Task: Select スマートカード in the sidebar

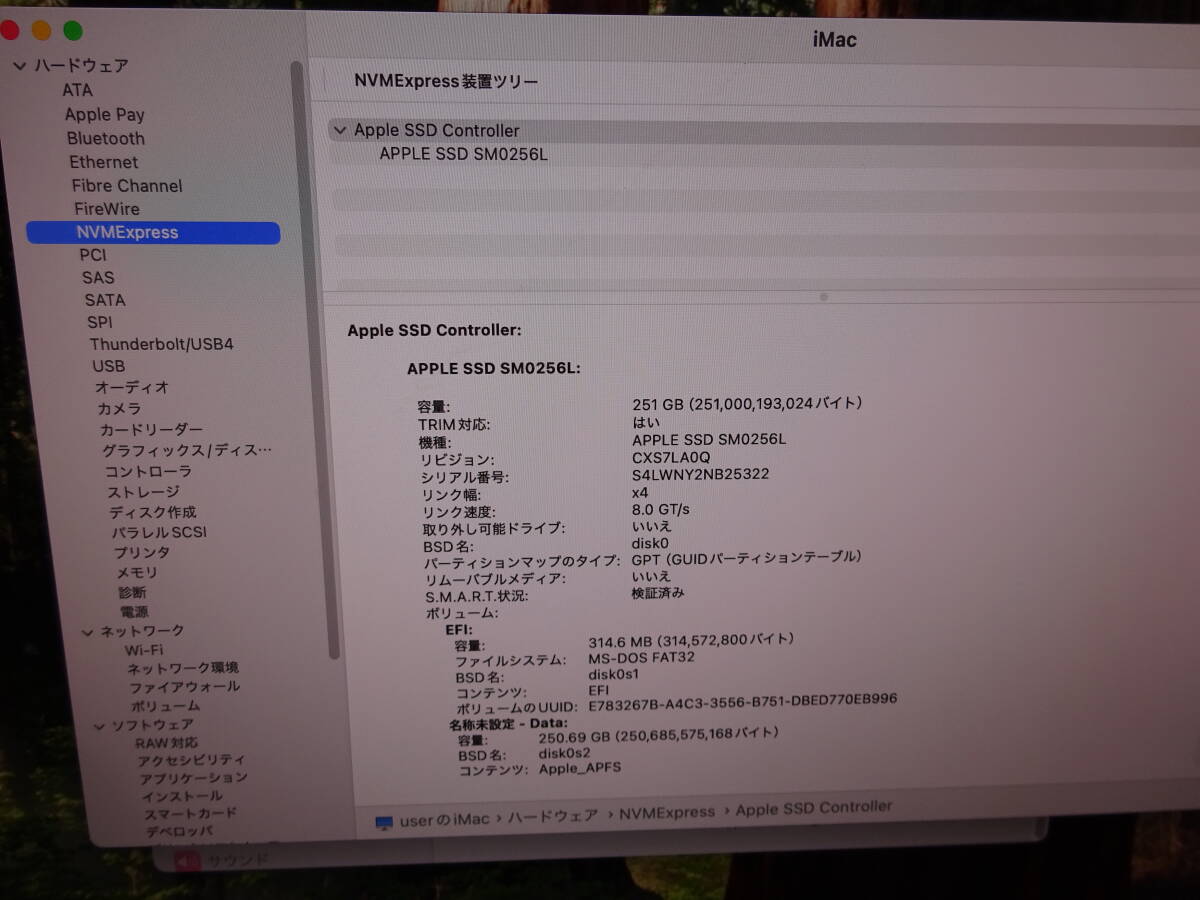Action: tap(190, 814)
